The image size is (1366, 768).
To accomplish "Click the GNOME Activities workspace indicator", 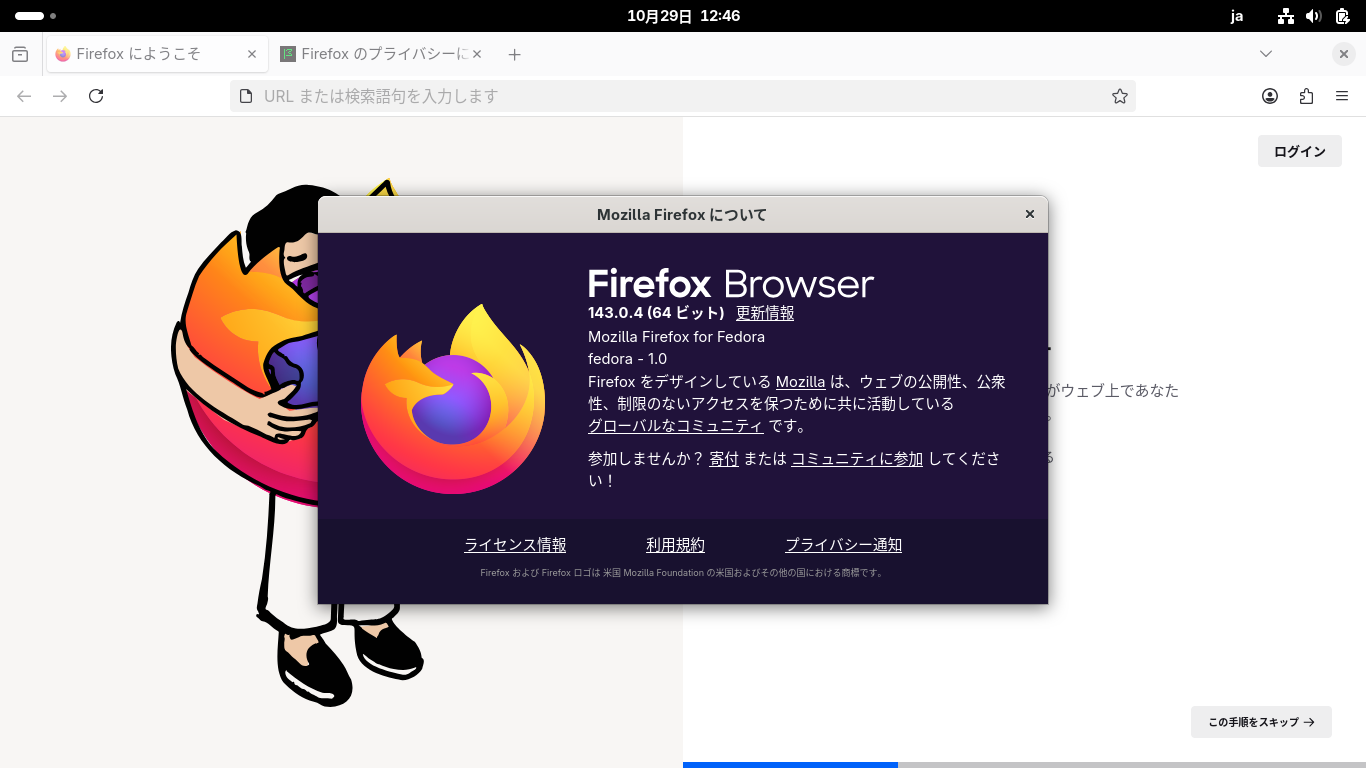I will [x=35, y=16].
